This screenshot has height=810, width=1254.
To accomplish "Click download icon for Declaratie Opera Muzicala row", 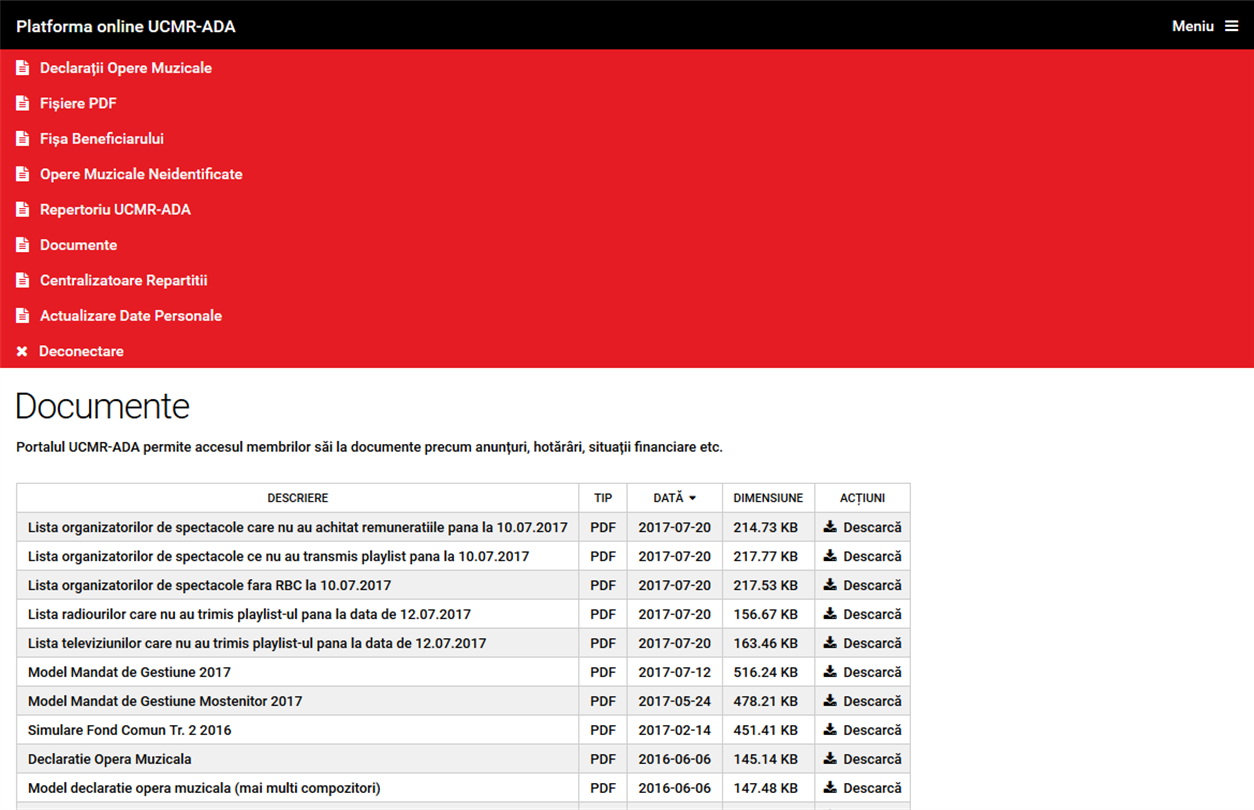I will (830, 759).
